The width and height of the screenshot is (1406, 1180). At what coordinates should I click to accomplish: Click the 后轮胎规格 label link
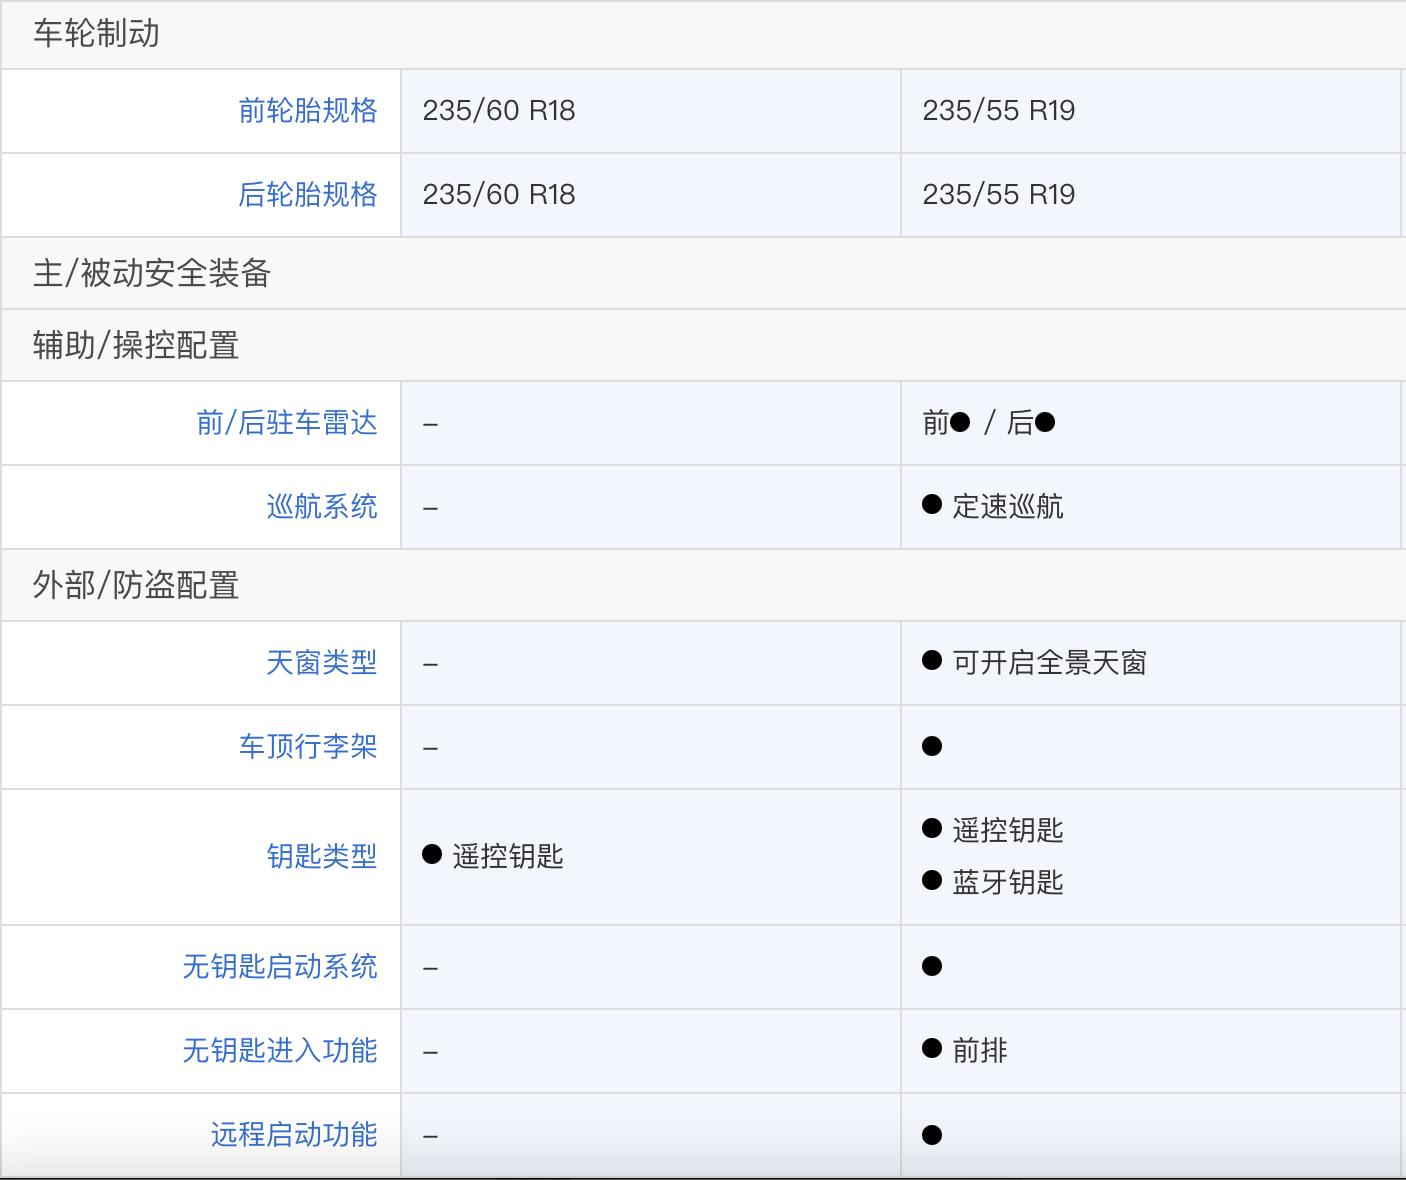[x=307, y=195]
